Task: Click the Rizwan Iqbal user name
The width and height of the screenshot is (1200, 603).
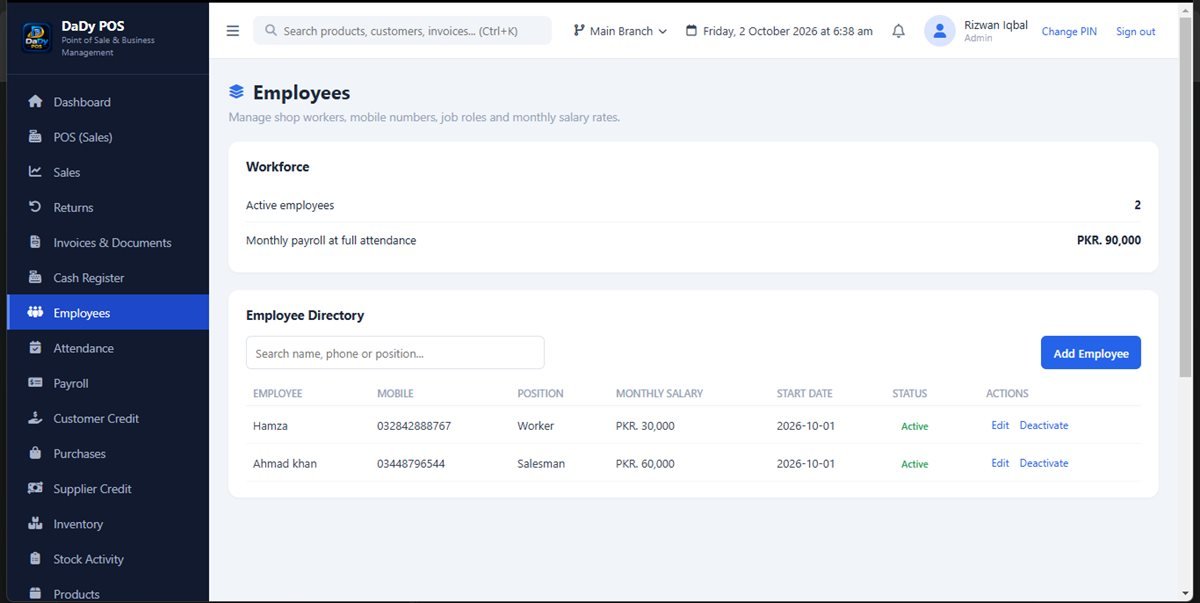Action: click(996, 25)
